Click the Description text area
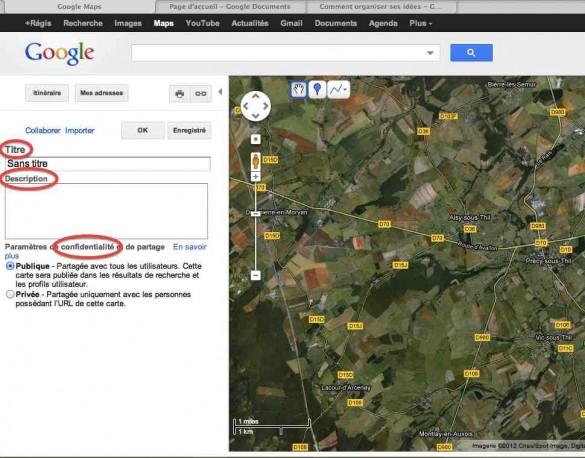Viewport: 585px width, 458px height. pos(106,211)
